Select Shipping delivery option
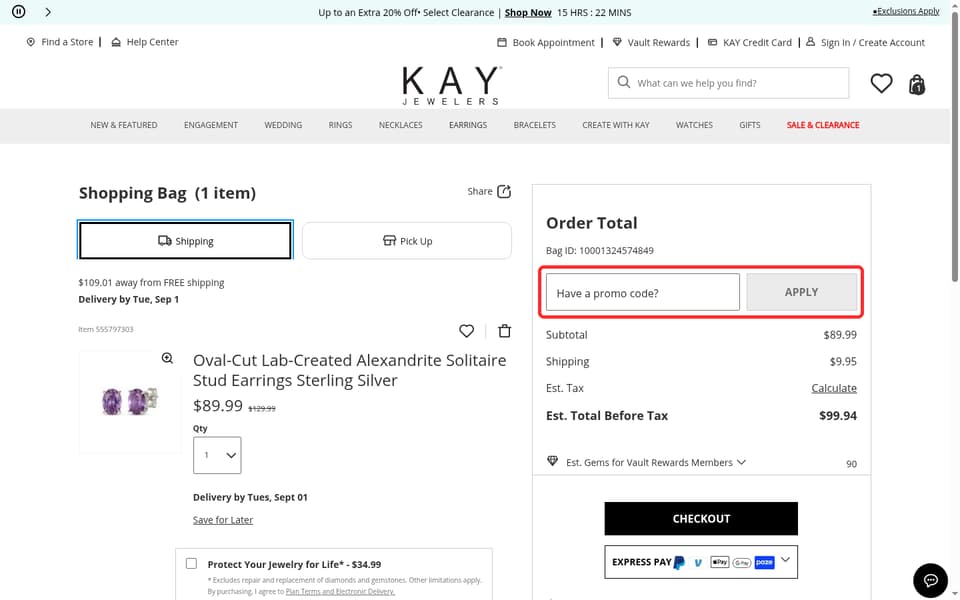The width and height of the screenshot is (960, 600). point(185,241)
